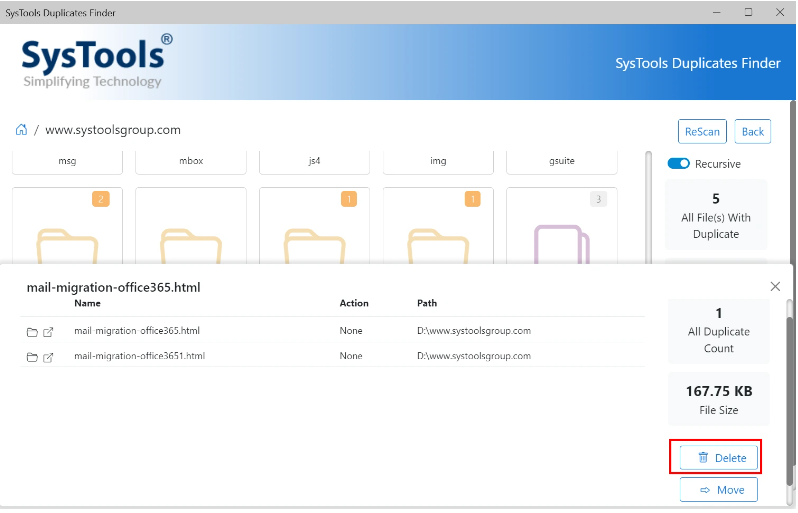Click the 167.75 KB File Size stat
Image resolution: width=798 pixels, height=513 pixels.
pos(719,399)
